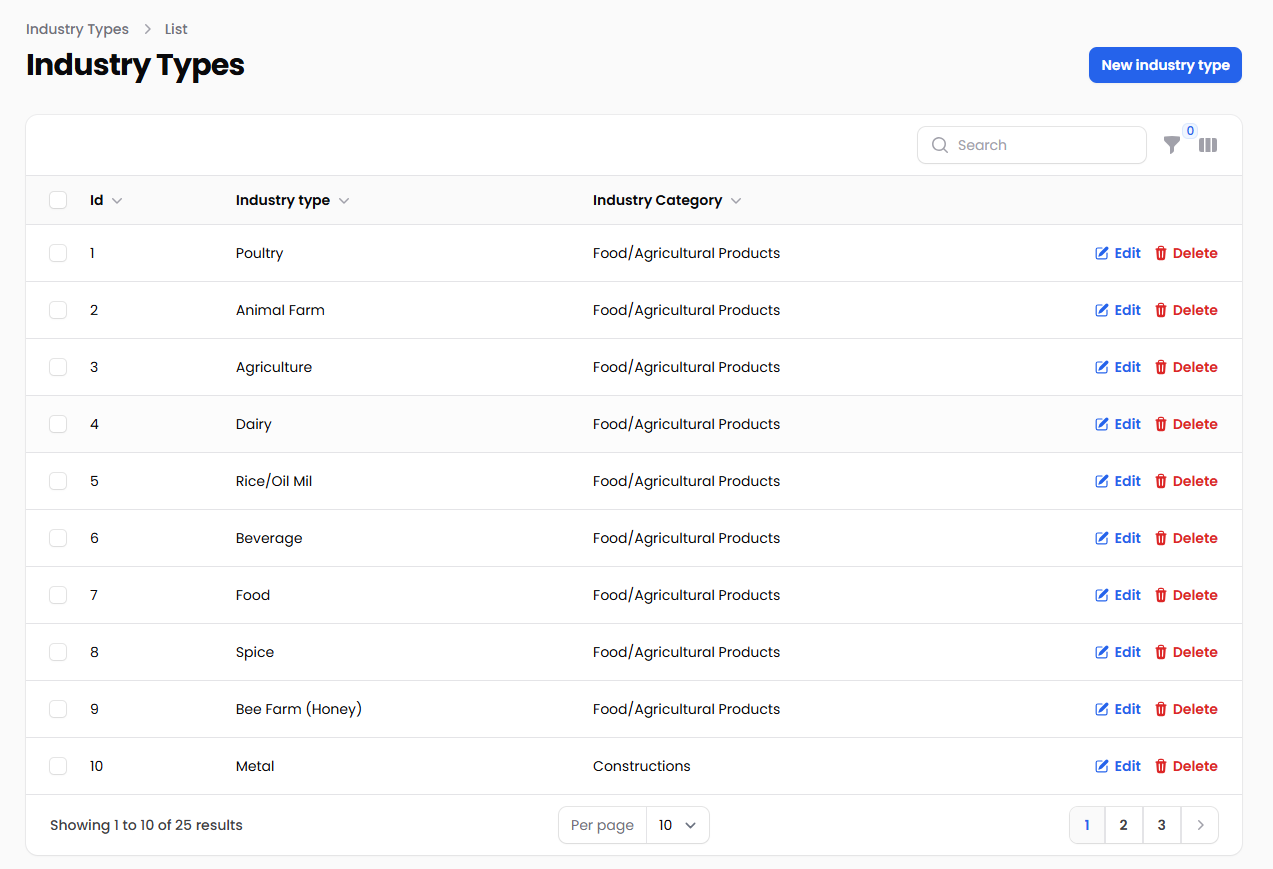Click the New industry type button
Viewport: 1273px width, 869px height.
coord(1165,65)
